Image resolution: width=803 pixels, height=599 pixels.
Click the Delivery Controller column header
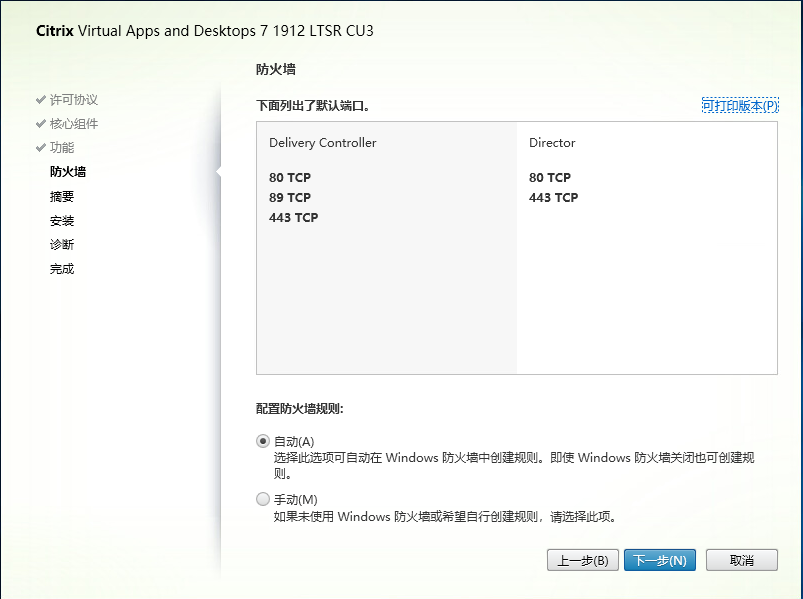click(x=323, y=143)
